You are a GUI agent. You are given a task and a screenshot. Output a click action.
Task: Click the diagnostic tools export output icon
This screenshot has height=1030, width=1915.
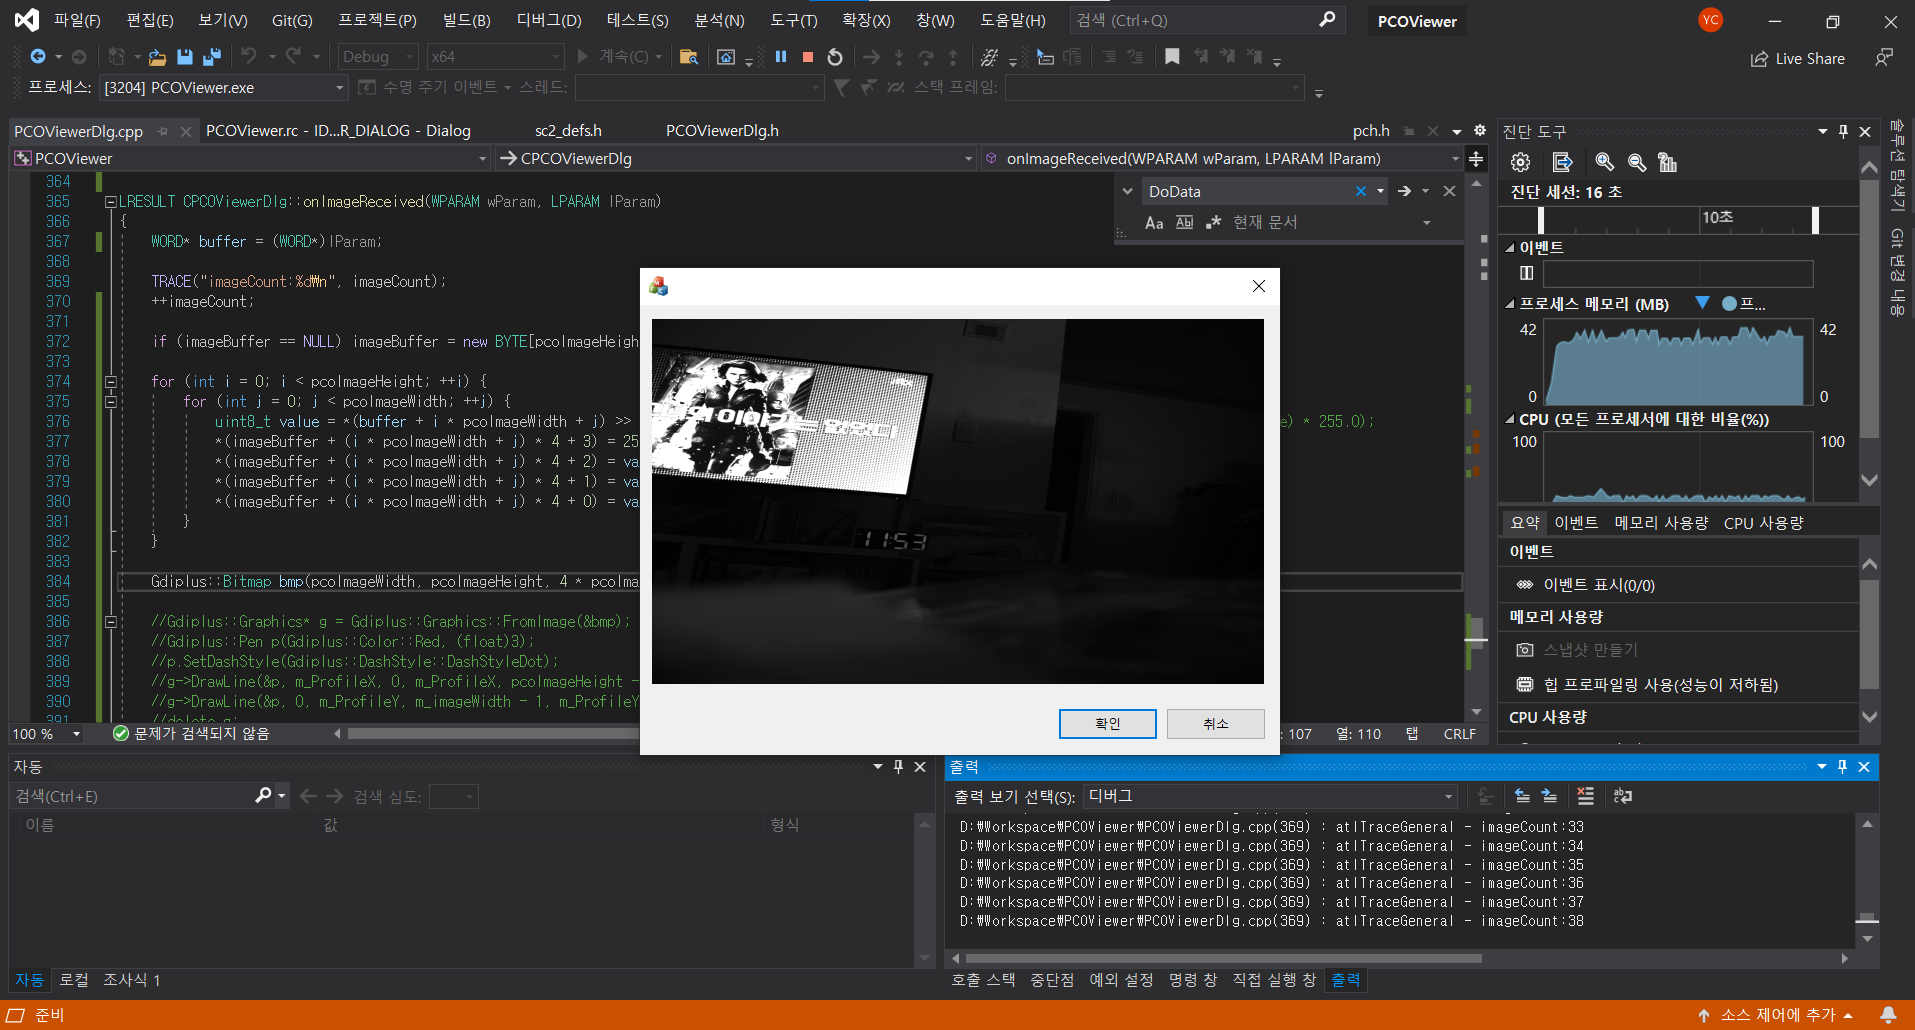[1562, 162]
